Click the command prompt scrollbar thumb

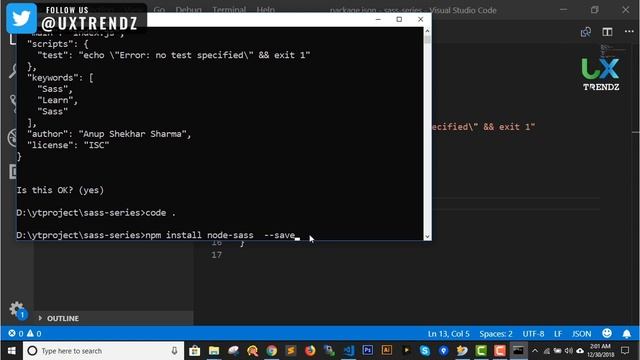[427, 40]
